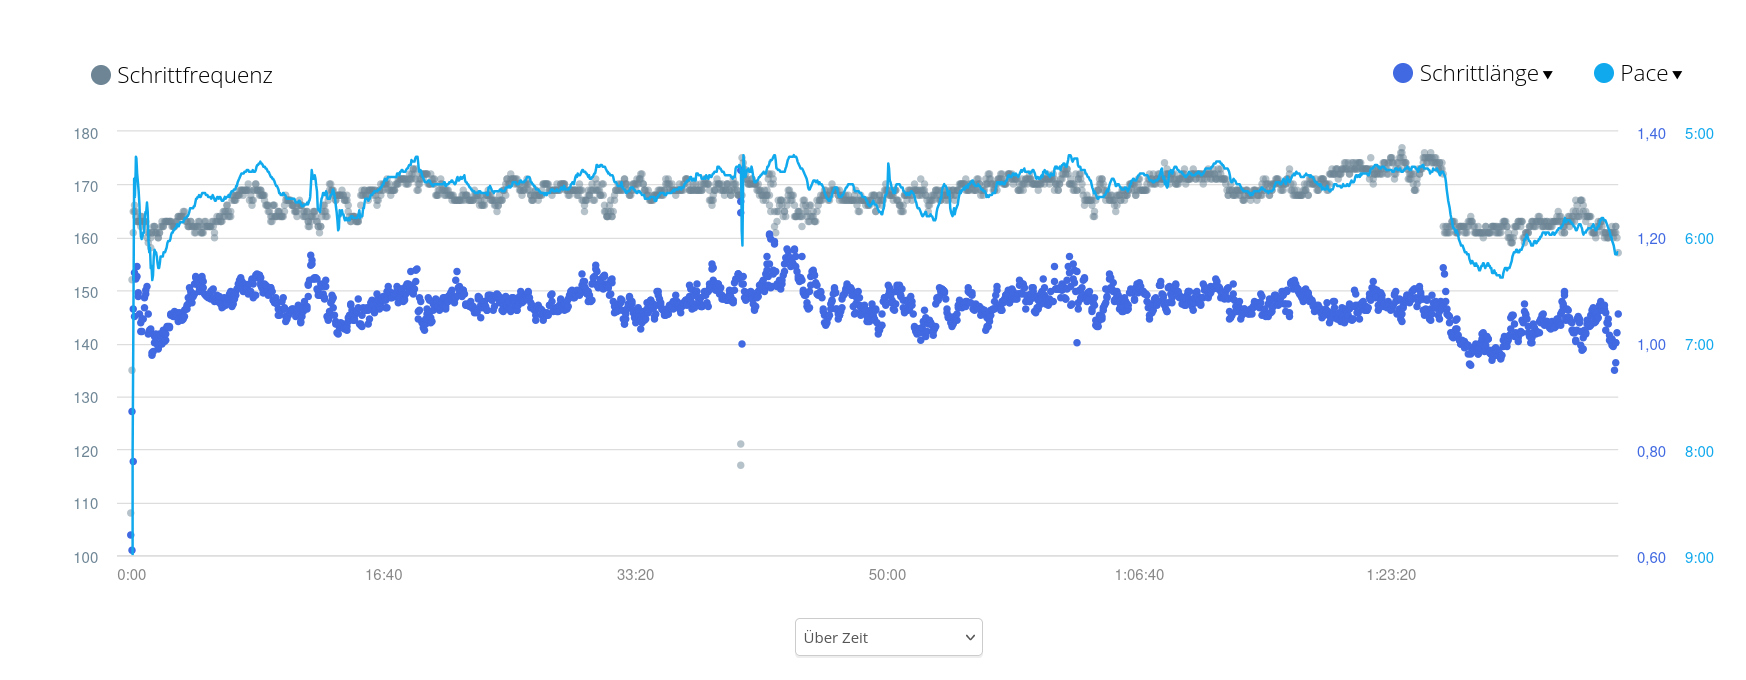Click the arrow next to Pace
Screen dimensions: 1746x680
pyautogui.click(x=1677, y=75)
